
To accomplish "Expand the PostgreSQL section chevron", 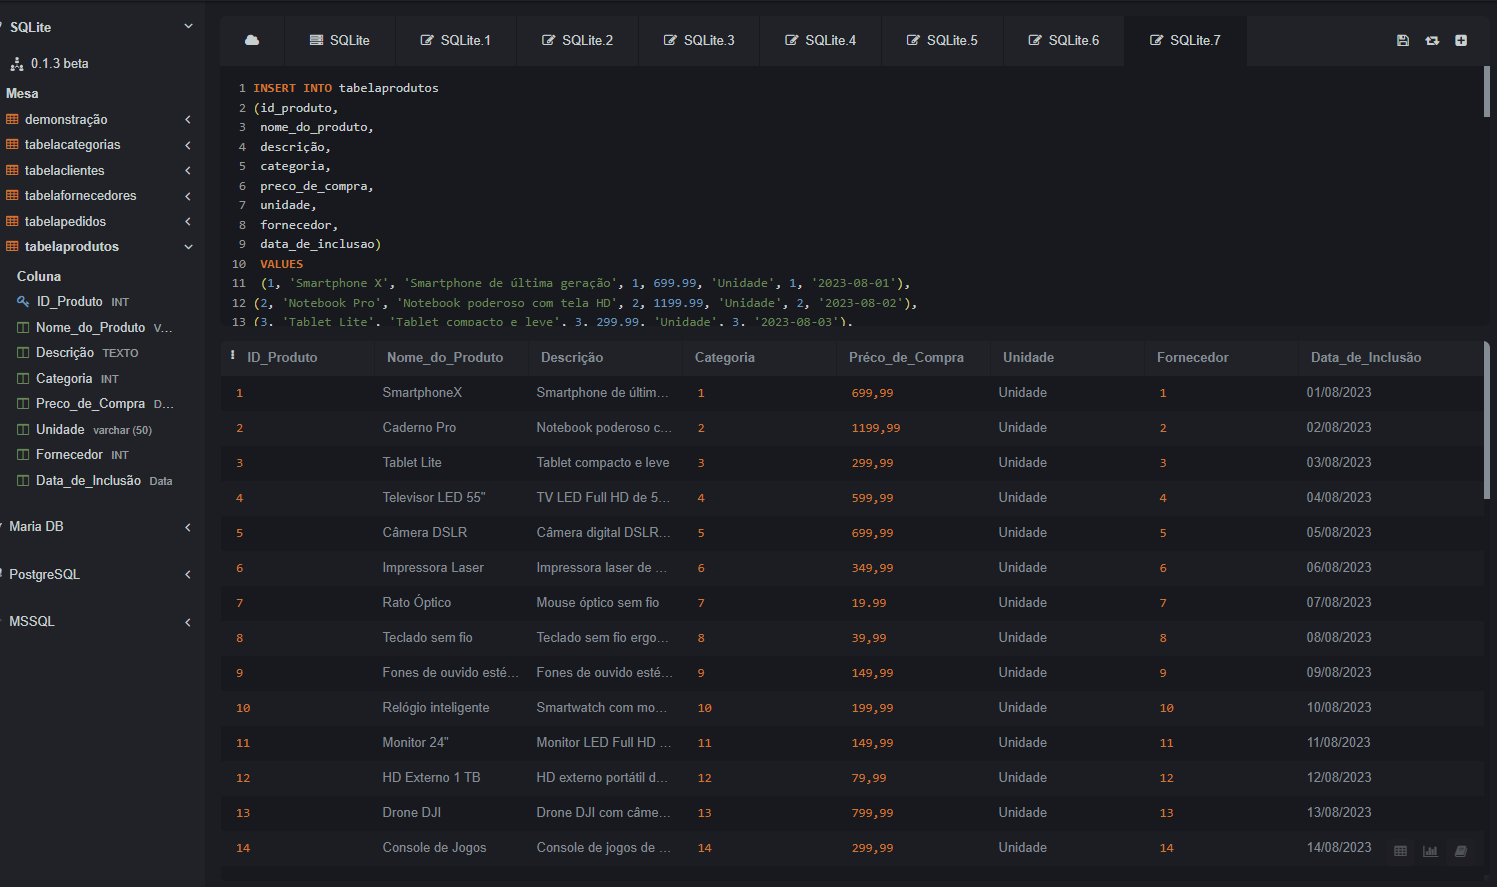I will 188,574.
